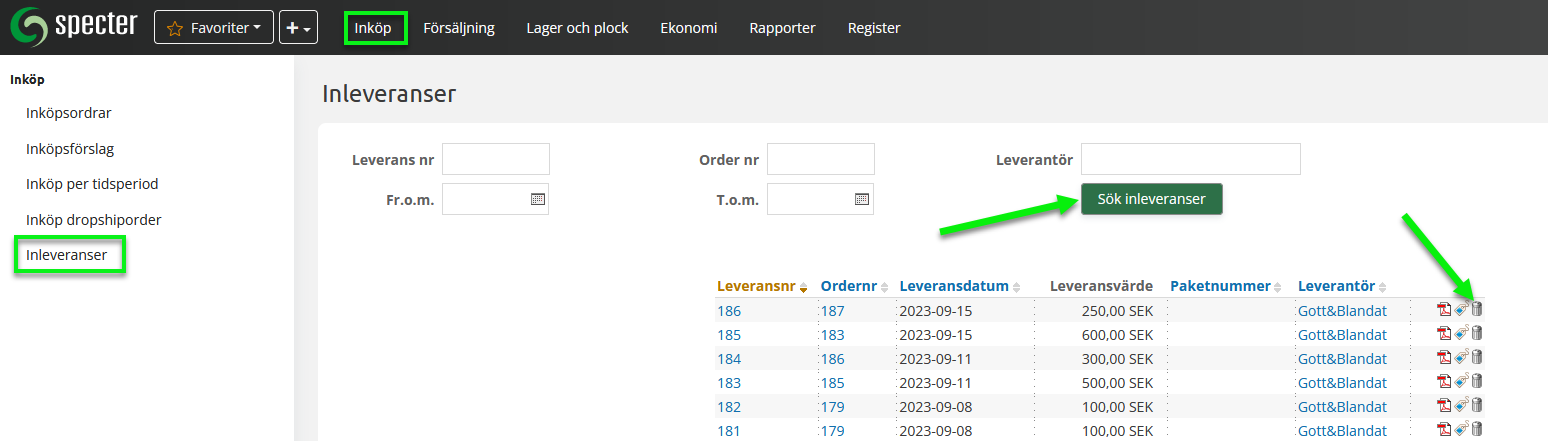The width and height of the screenshot is (1548, 441).
Task: Click the Leverantör input field
Action: point(1190,159)
